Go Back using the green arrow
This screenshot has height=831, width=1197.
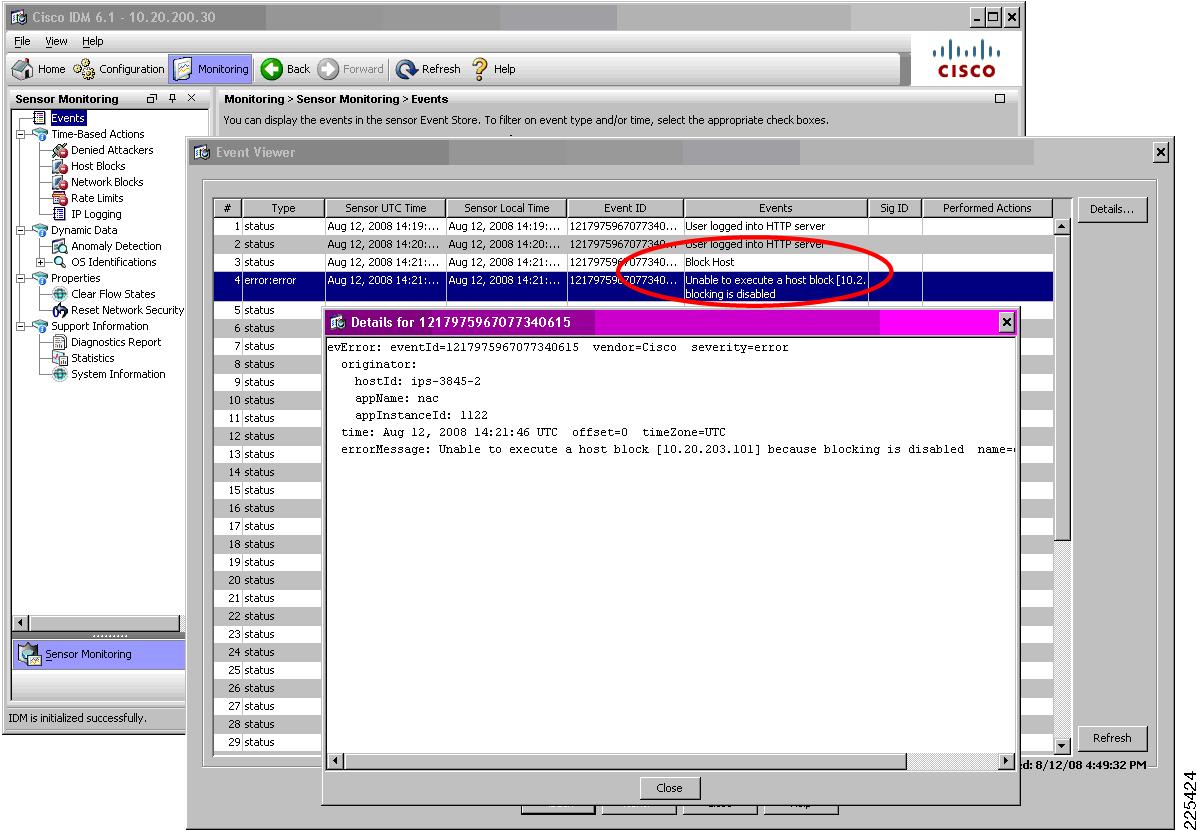[285, 69]
